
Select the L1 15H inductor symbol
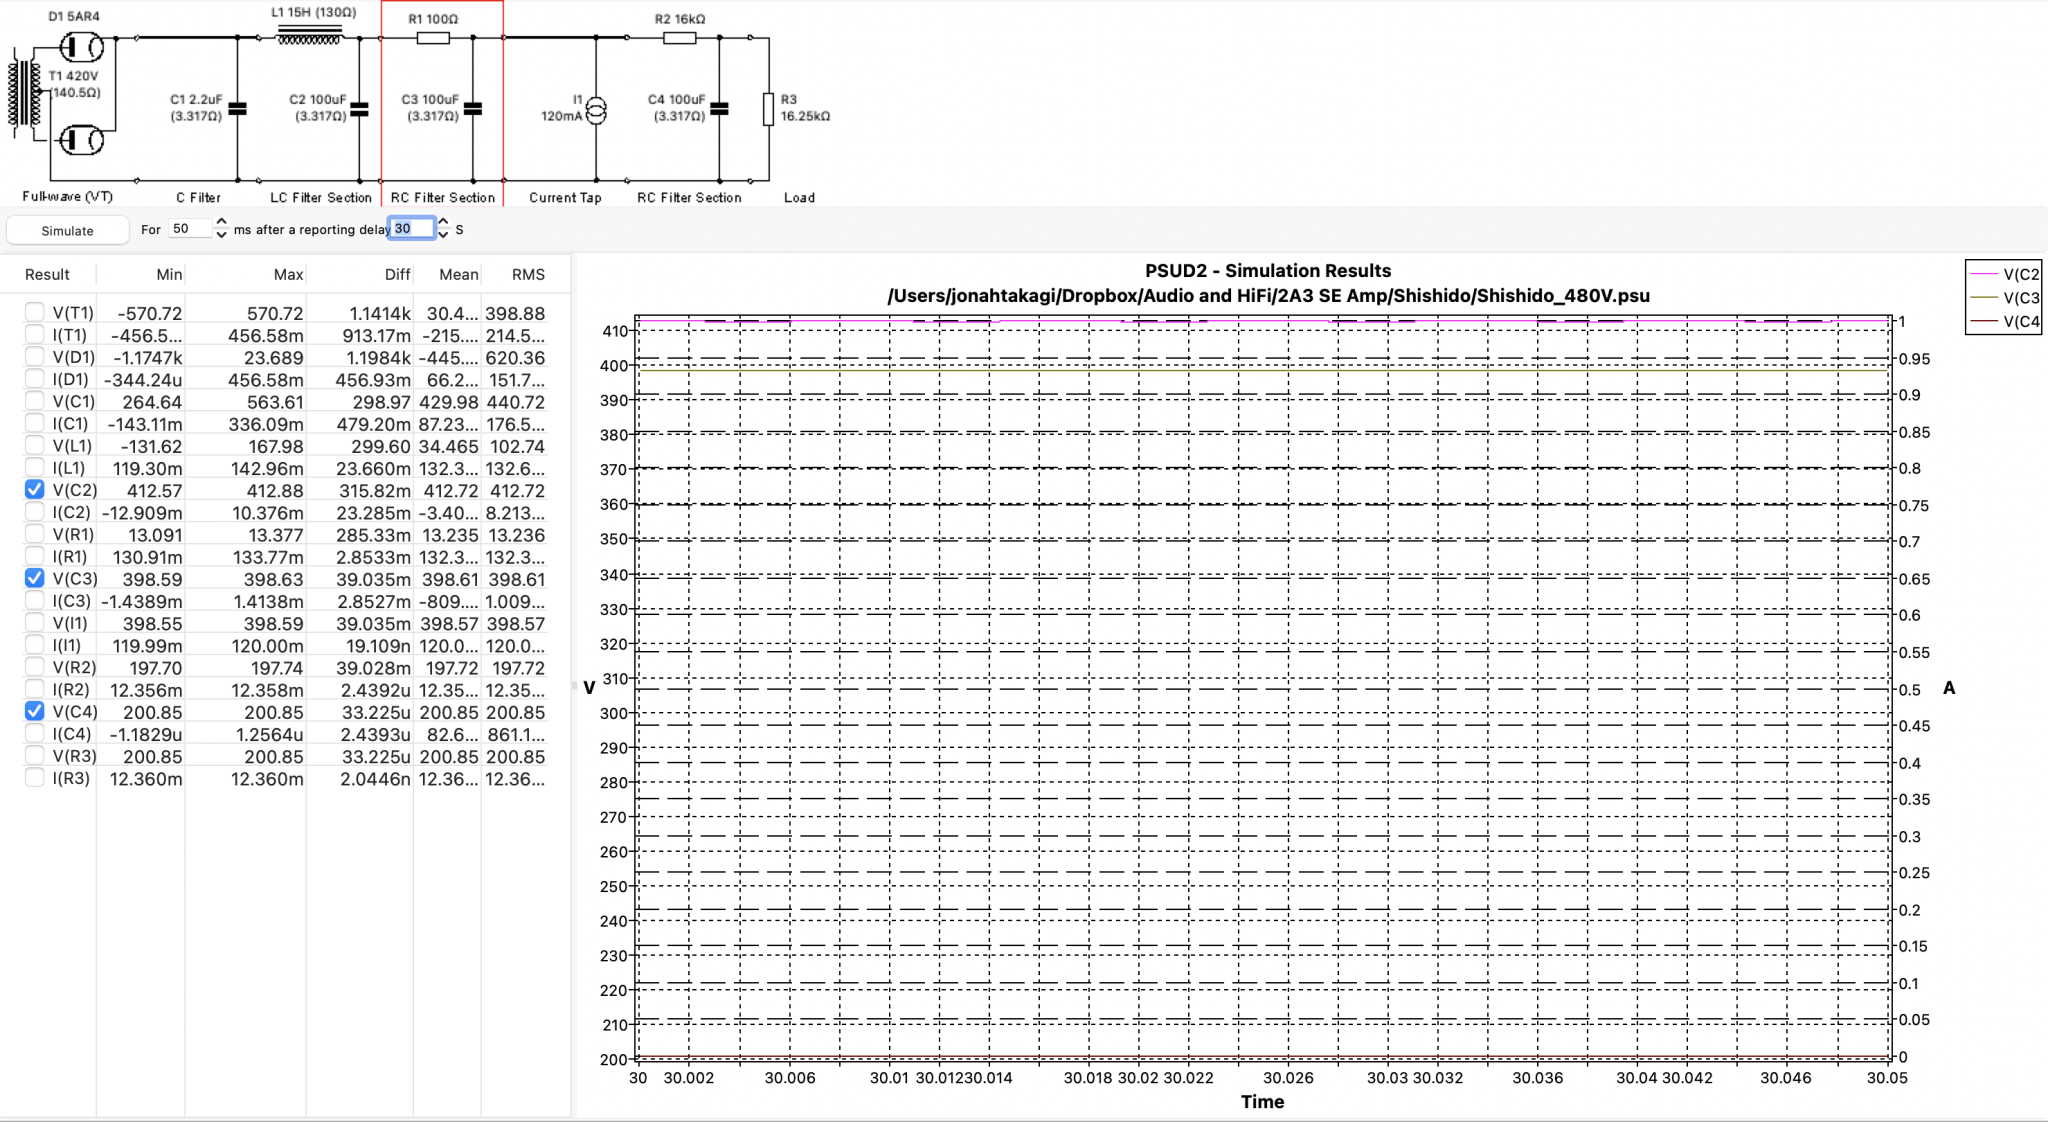coord(309,37)
